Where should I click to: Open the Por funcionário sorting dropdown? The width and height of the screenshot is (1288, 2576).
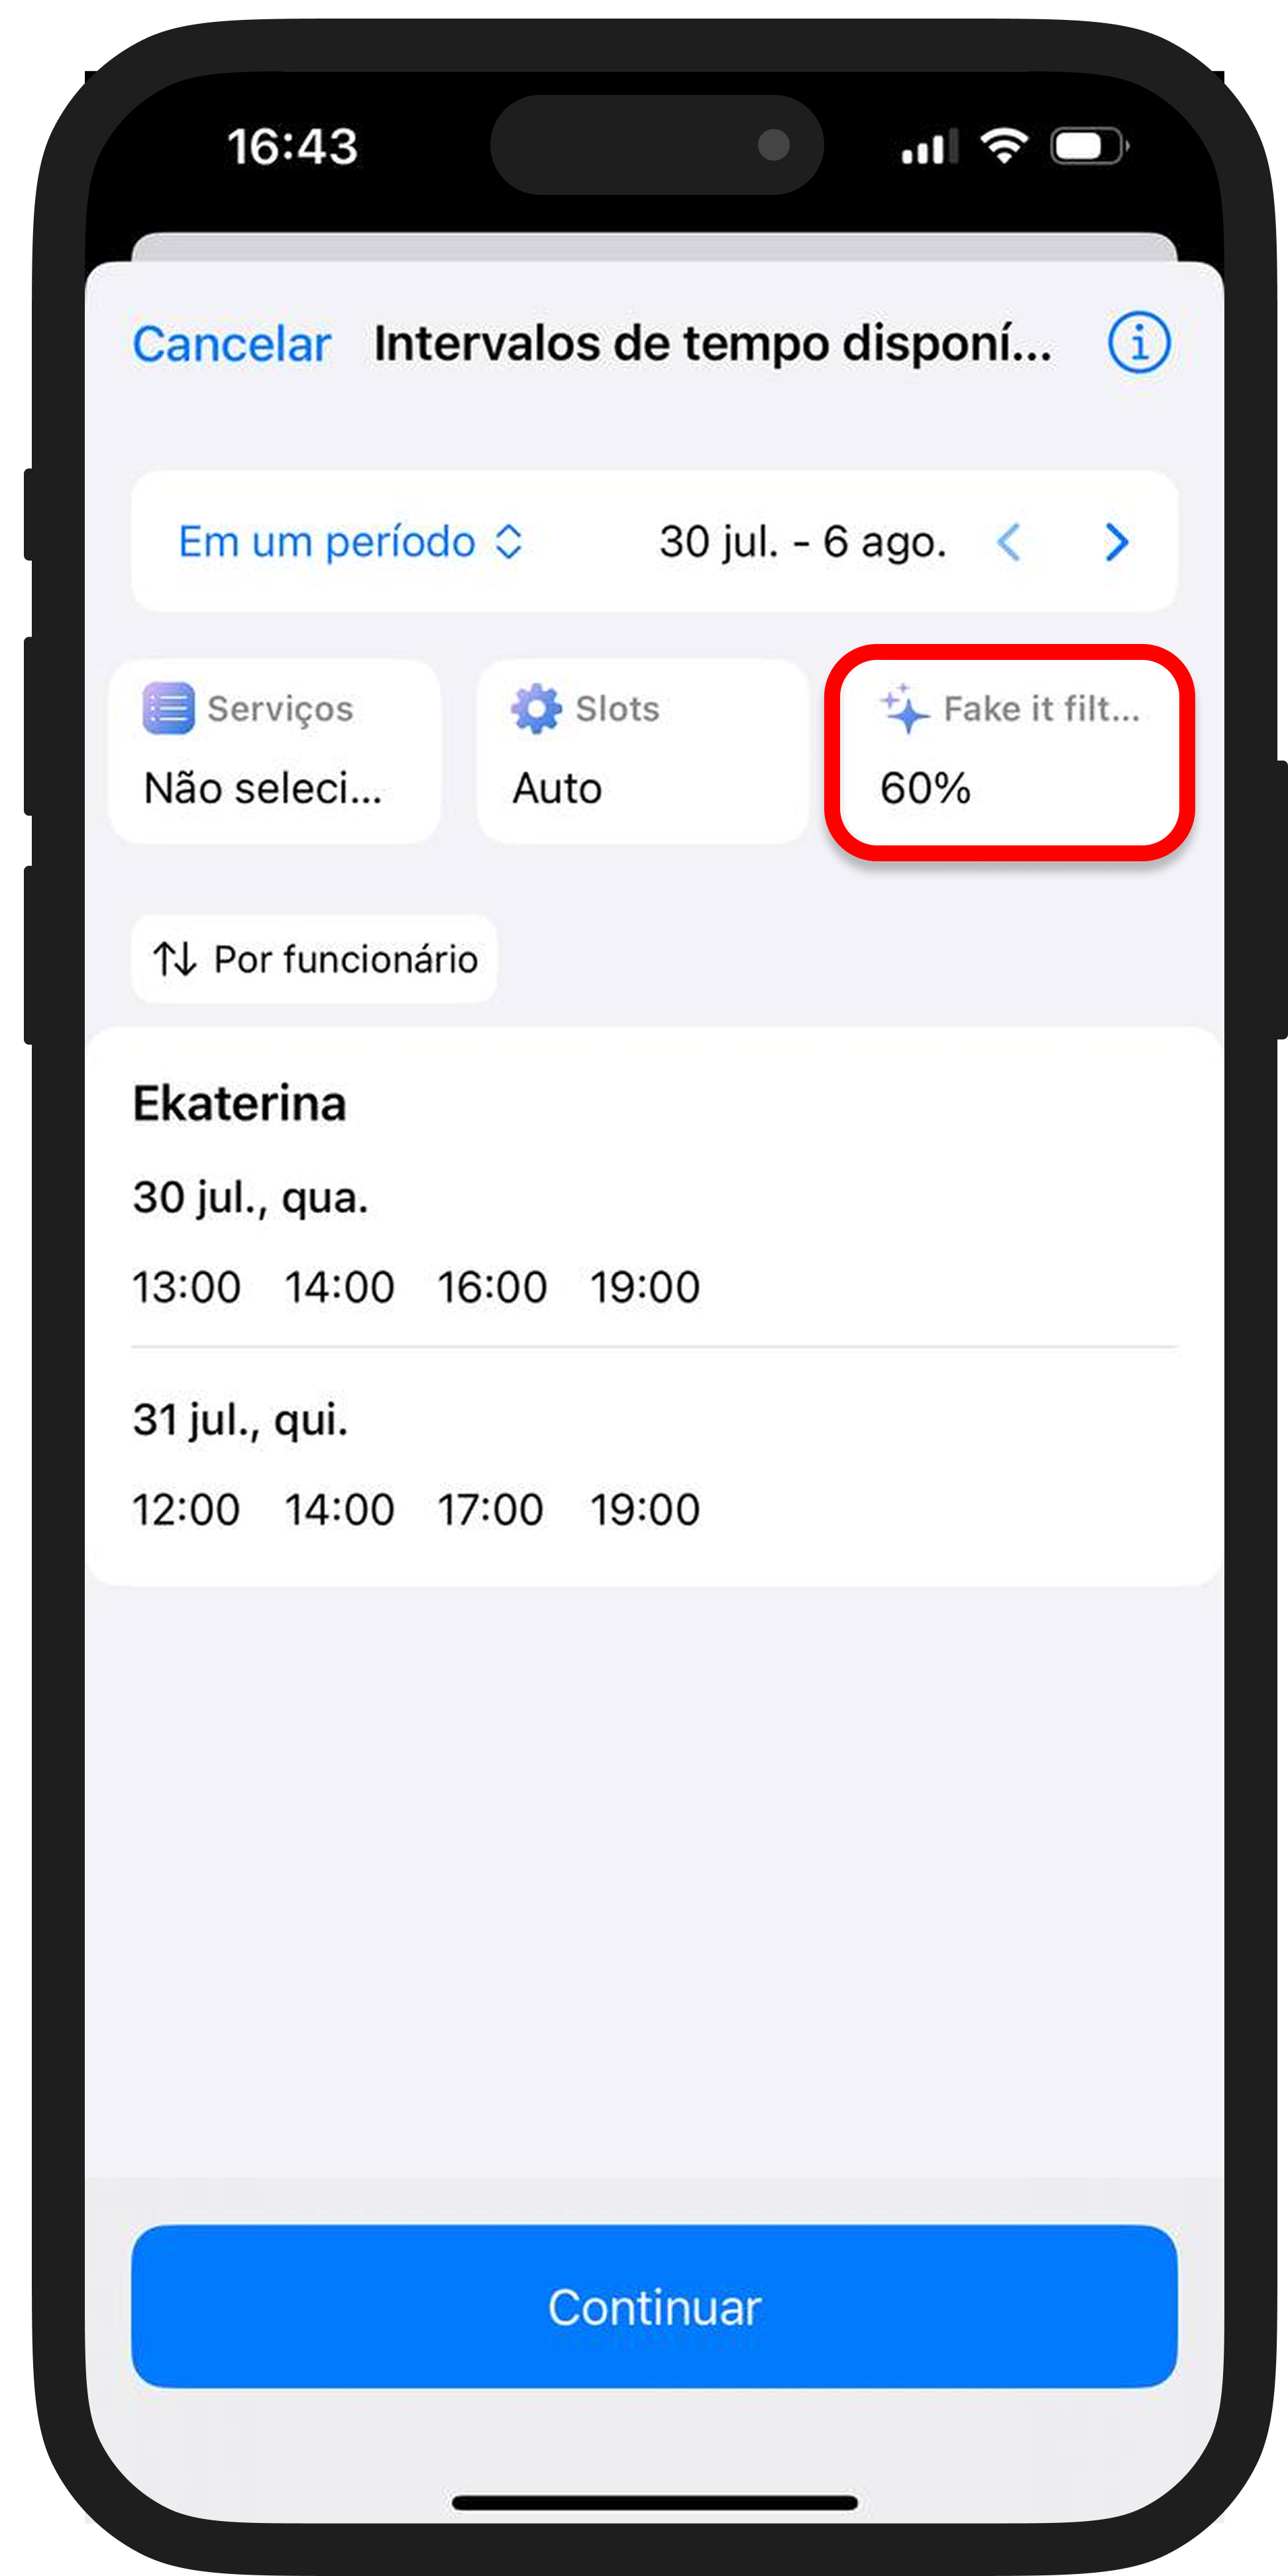click(x=314, y=958)
